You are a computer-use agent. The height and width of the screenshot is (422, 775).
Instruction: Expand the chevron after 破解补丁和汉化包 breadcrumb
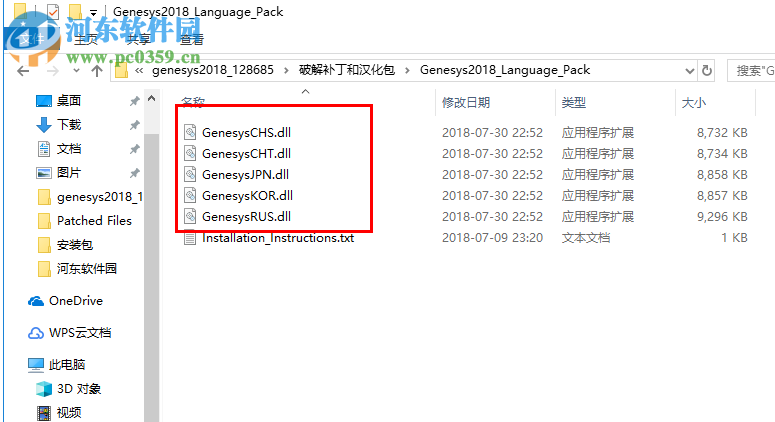pos(407,71)
